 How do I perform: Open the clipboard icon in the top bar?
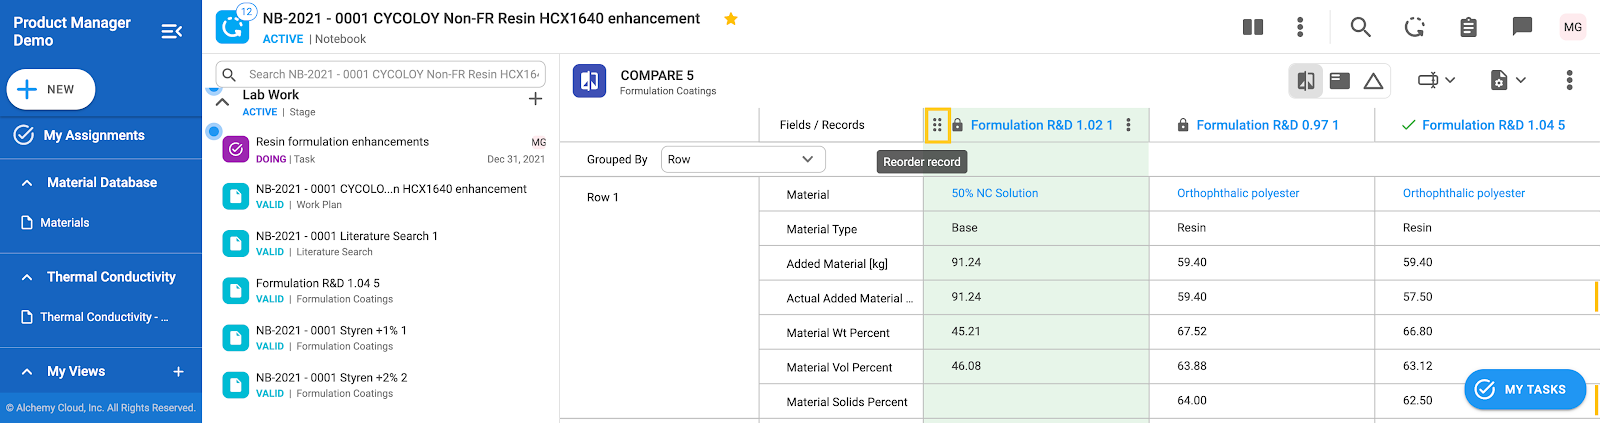pos(1468,27)
